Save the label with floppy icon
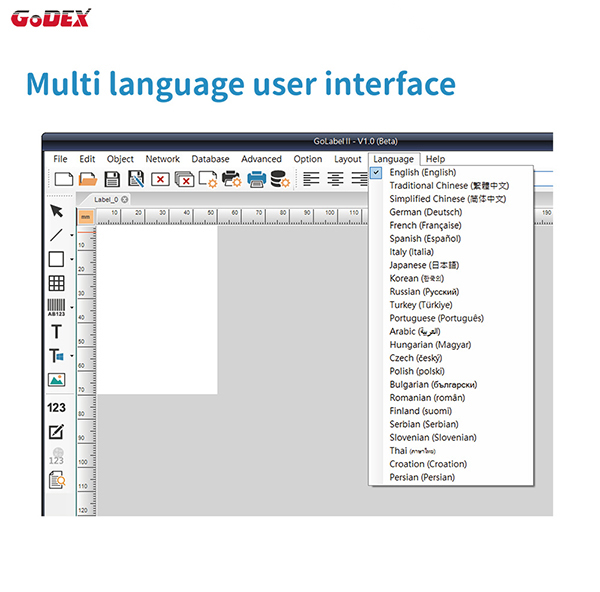This screenshot has width=600, height=592. (x=112, y=179)
